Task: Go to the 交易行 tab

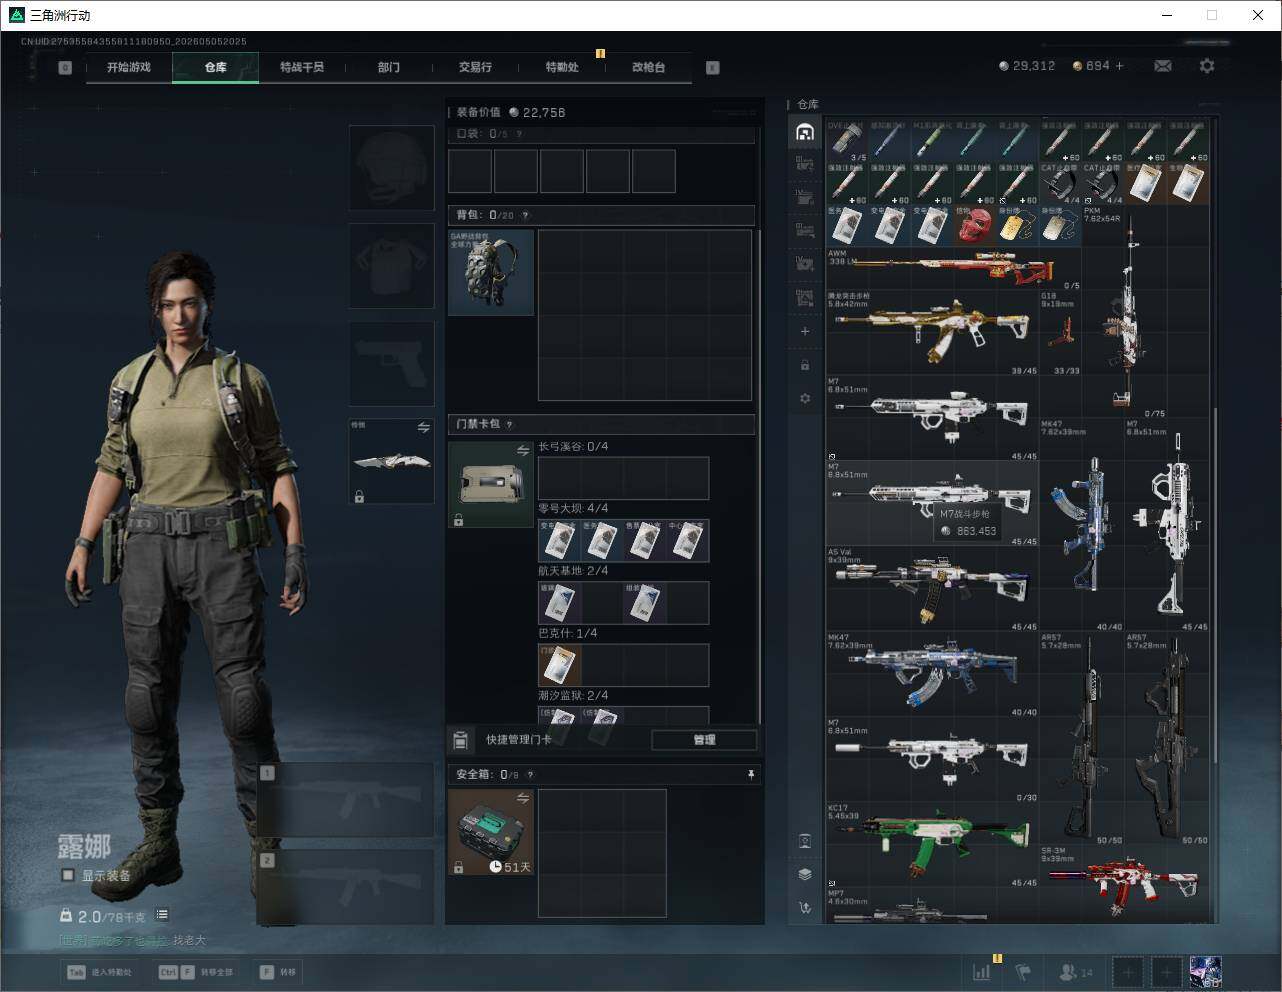Action: point(475,67)
